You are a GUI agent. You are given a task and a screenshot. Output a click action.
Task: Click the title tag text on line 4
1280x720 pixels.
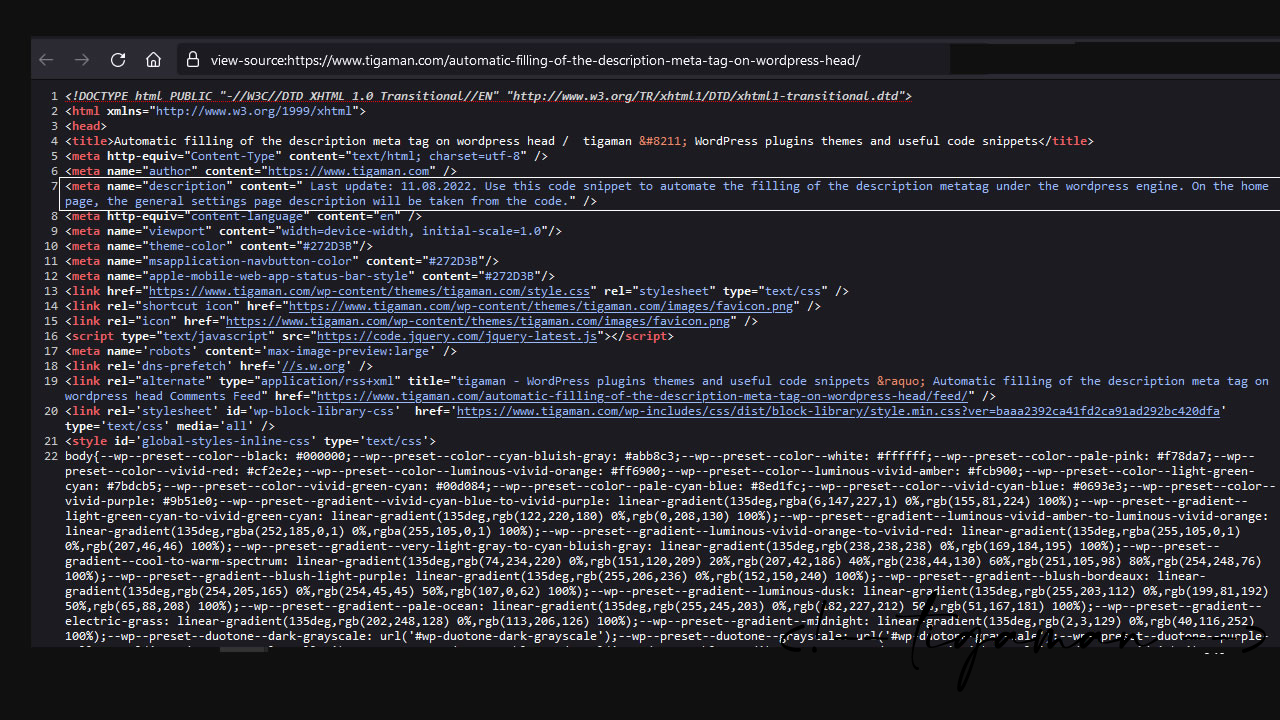coord(579,141)
